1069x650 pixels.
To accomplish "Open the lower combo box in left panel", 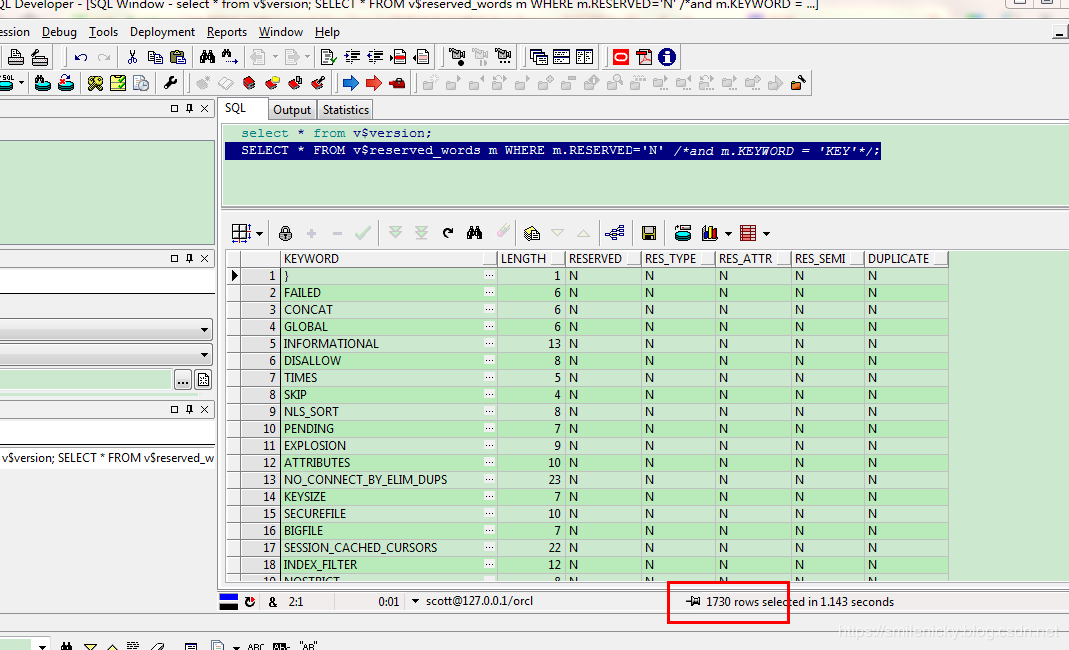I will [204, 355].
